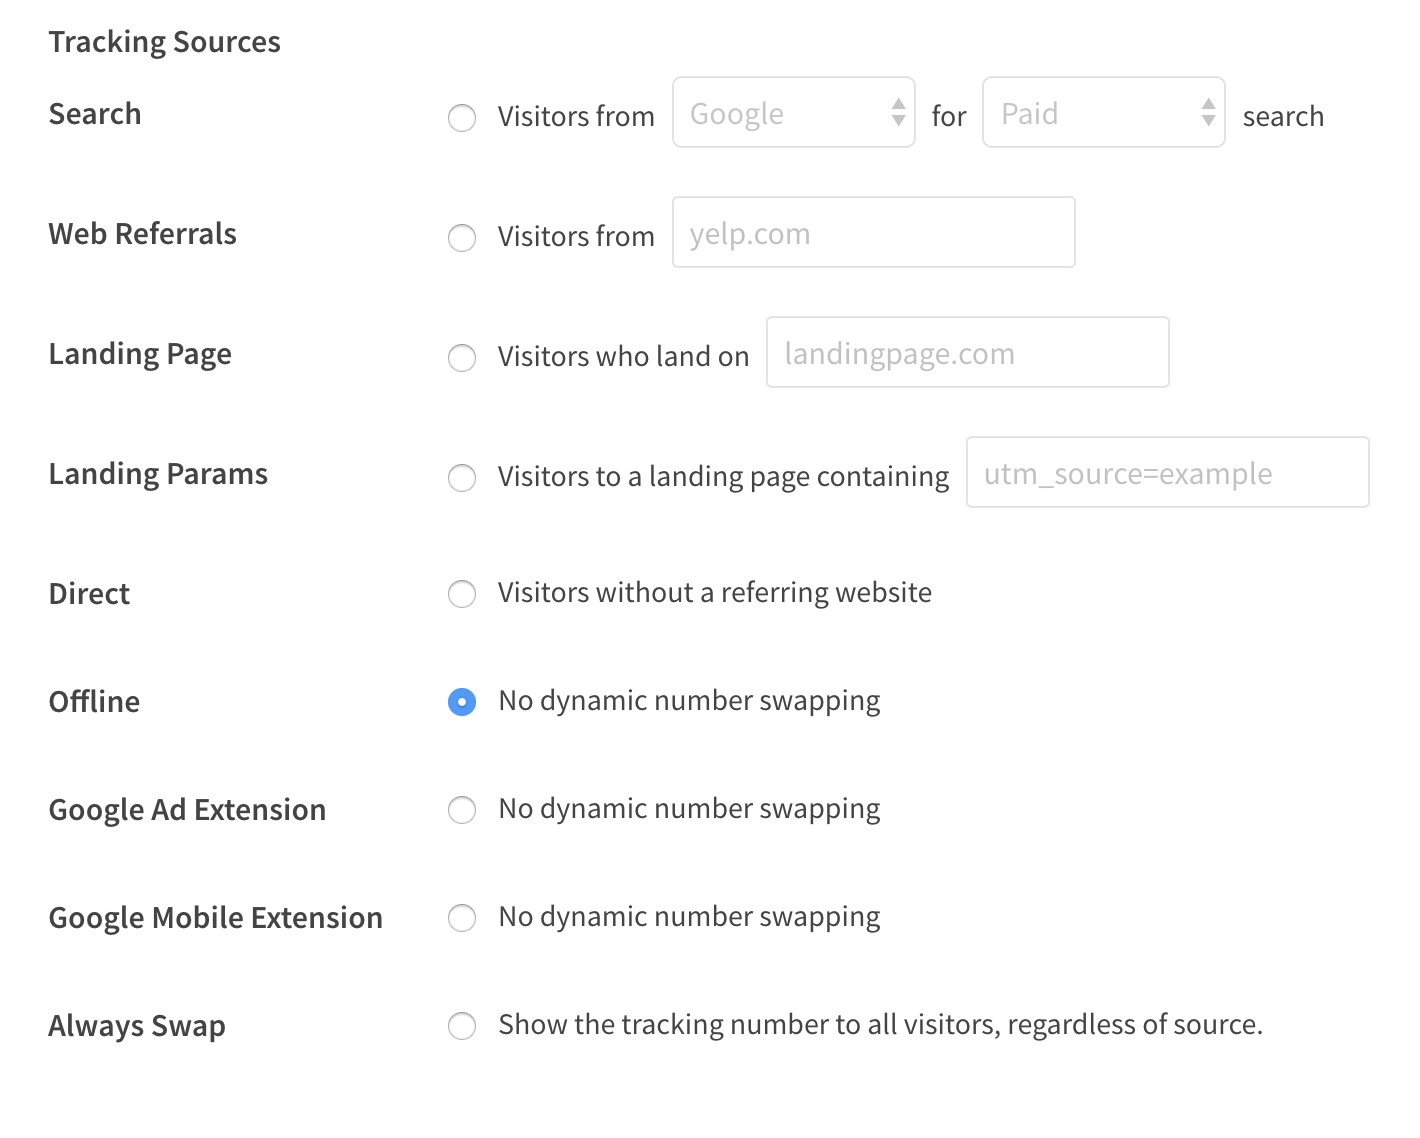
Task: Select the Offline no swapping option
Action: [462, 703]
